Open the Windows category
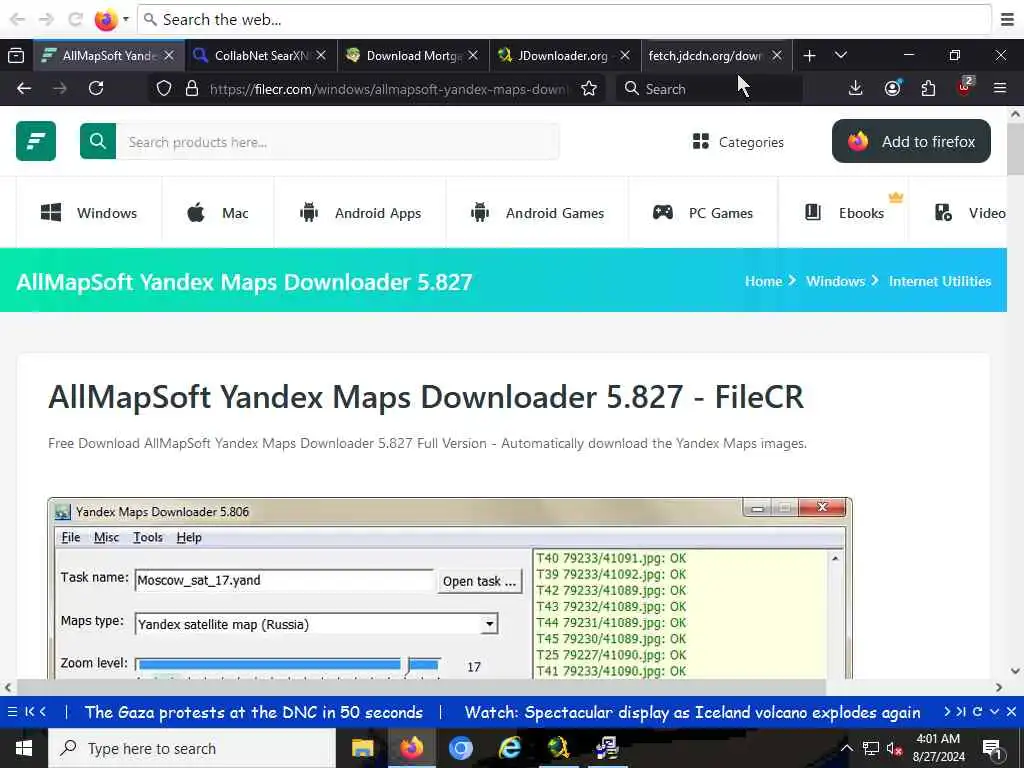This screenshot has height=768, width=1024. click(x=89, y=213)
